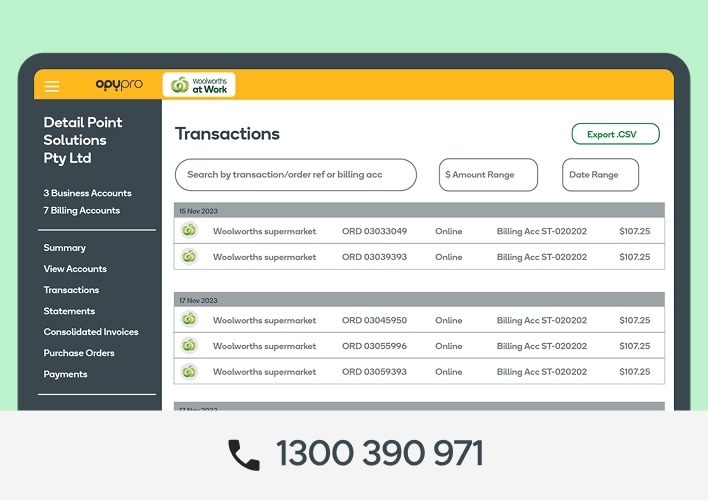
Task: Click the 7 Billing Accounts link
Action: tap(81, 211)
